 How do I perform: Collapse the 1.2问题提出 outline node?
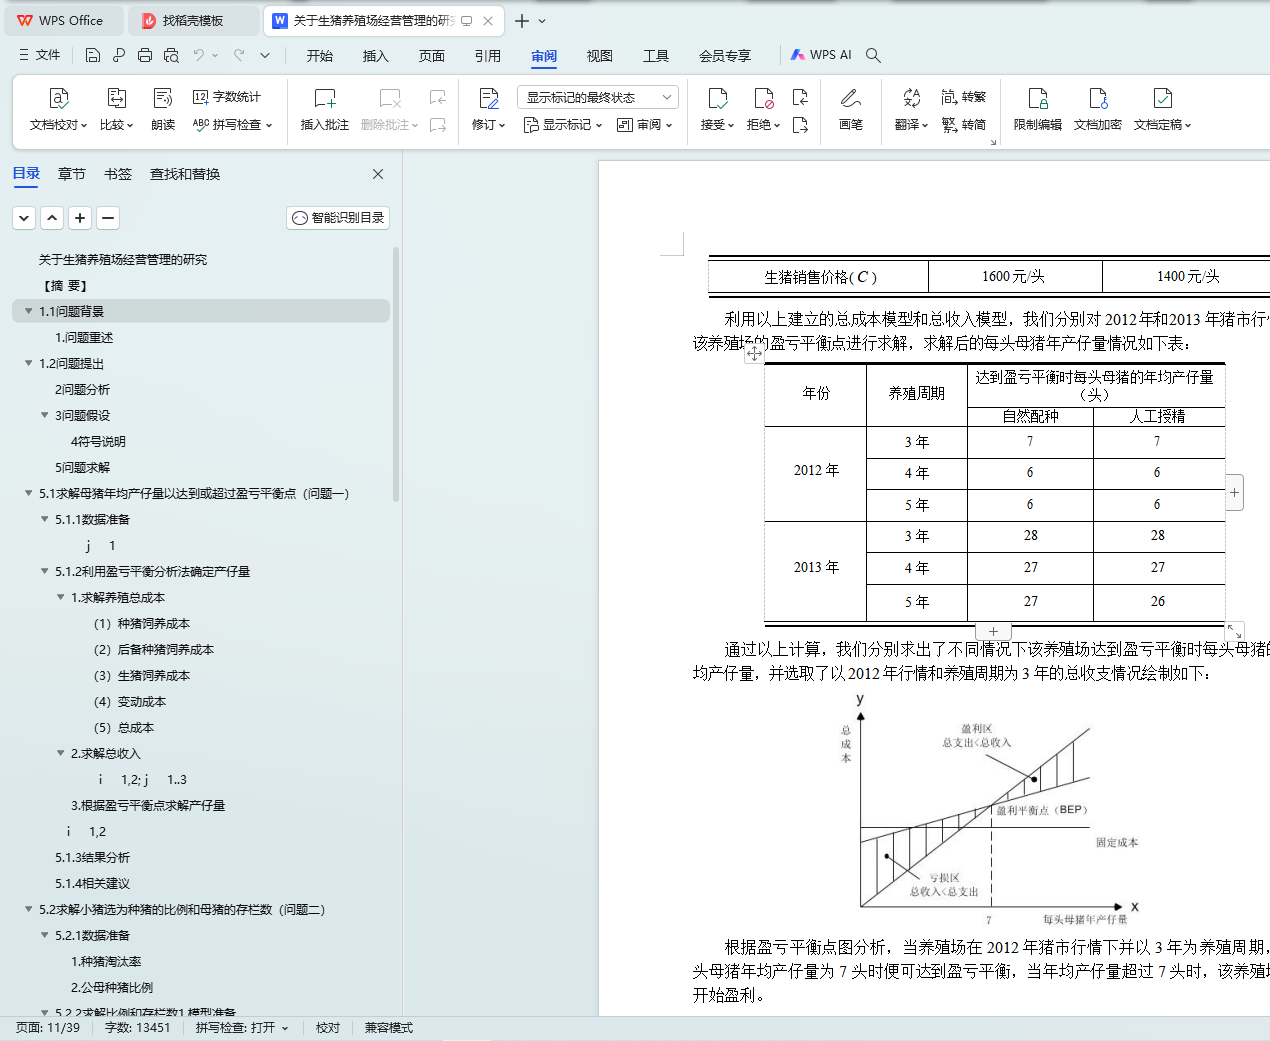pyautogui.click(x=28, y=363)
